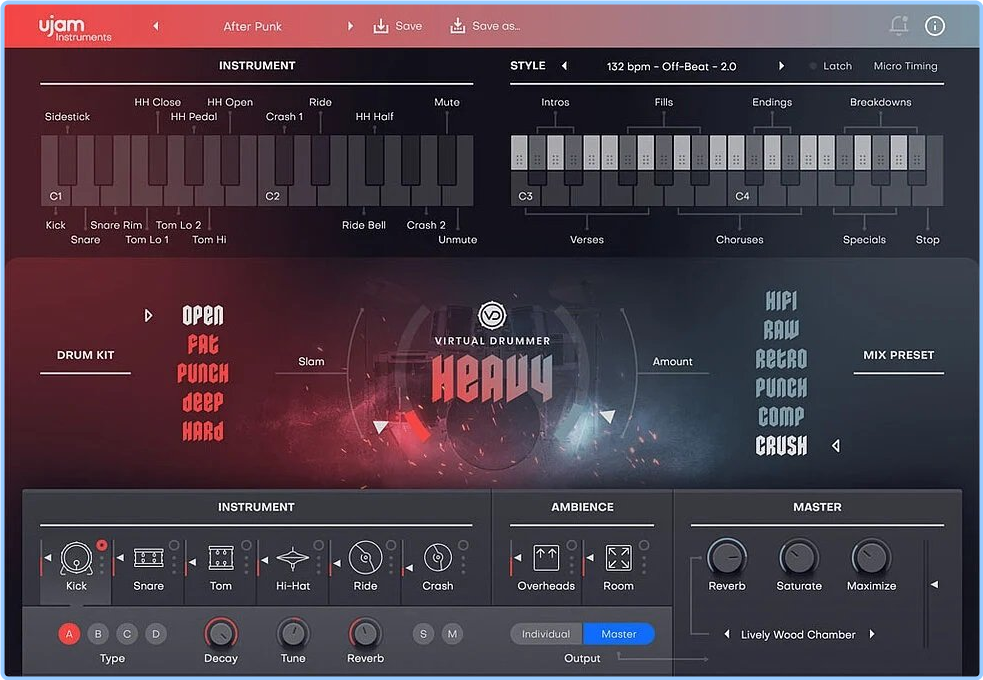Choose the COMP mix preset
The width and height of the screenshot is (983, 680).
[781, 416]
